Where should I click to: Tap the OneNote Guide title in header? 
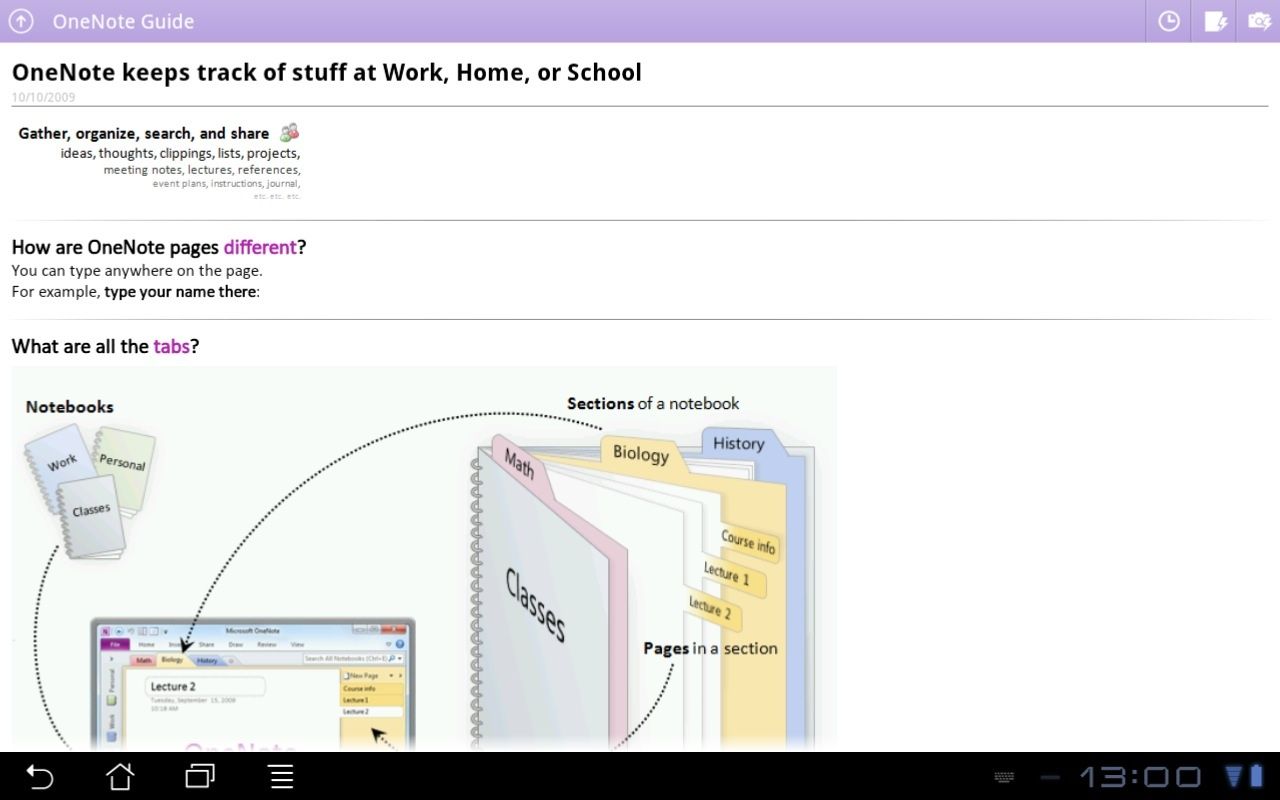pos(123,21)
